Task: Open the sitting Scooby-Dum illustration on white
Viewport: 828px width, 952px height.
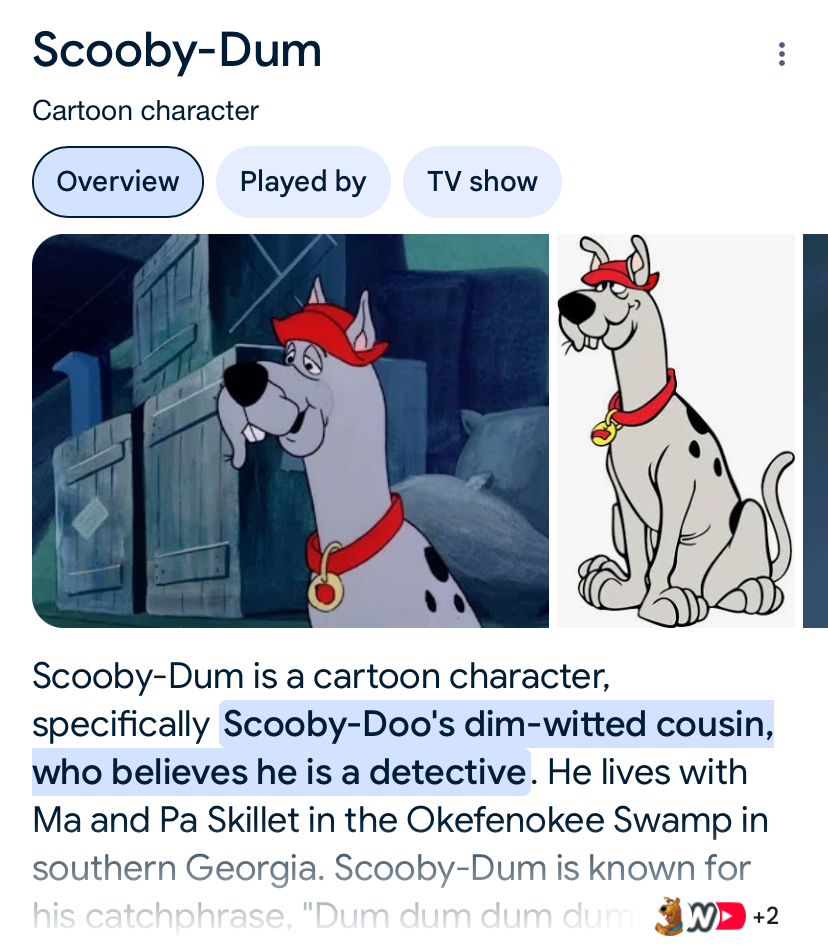Action: [x=676, y=431]
